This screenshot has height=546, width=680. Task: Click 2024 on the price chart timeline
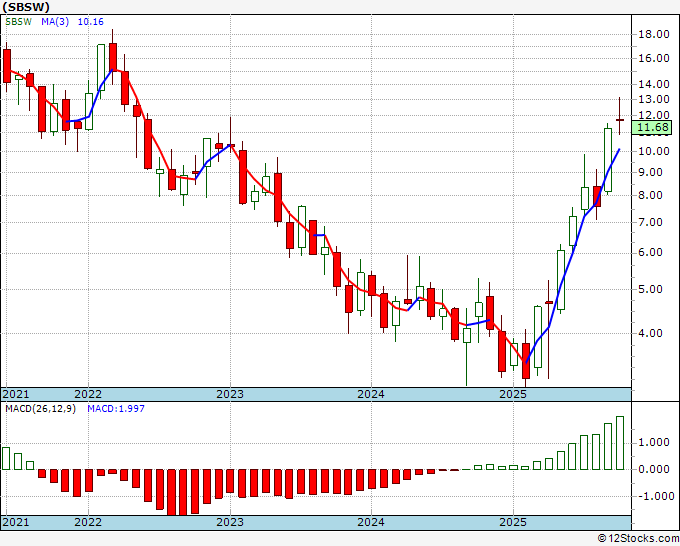point(371,395)
